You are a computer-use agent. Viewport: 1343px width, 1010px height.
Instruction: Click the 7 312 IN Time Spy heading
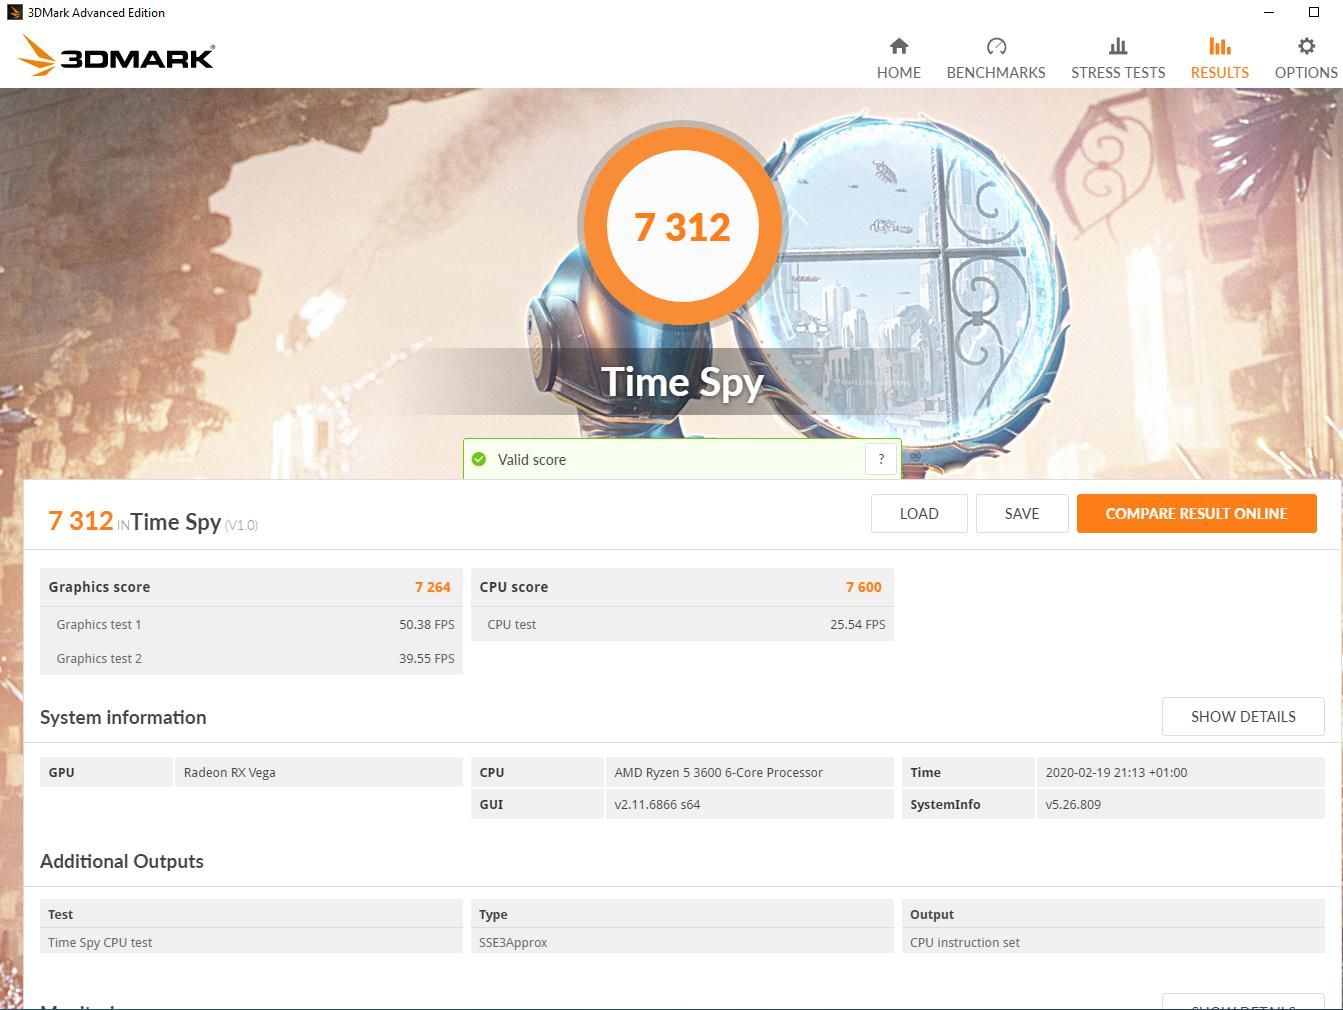tap(153, 522)
